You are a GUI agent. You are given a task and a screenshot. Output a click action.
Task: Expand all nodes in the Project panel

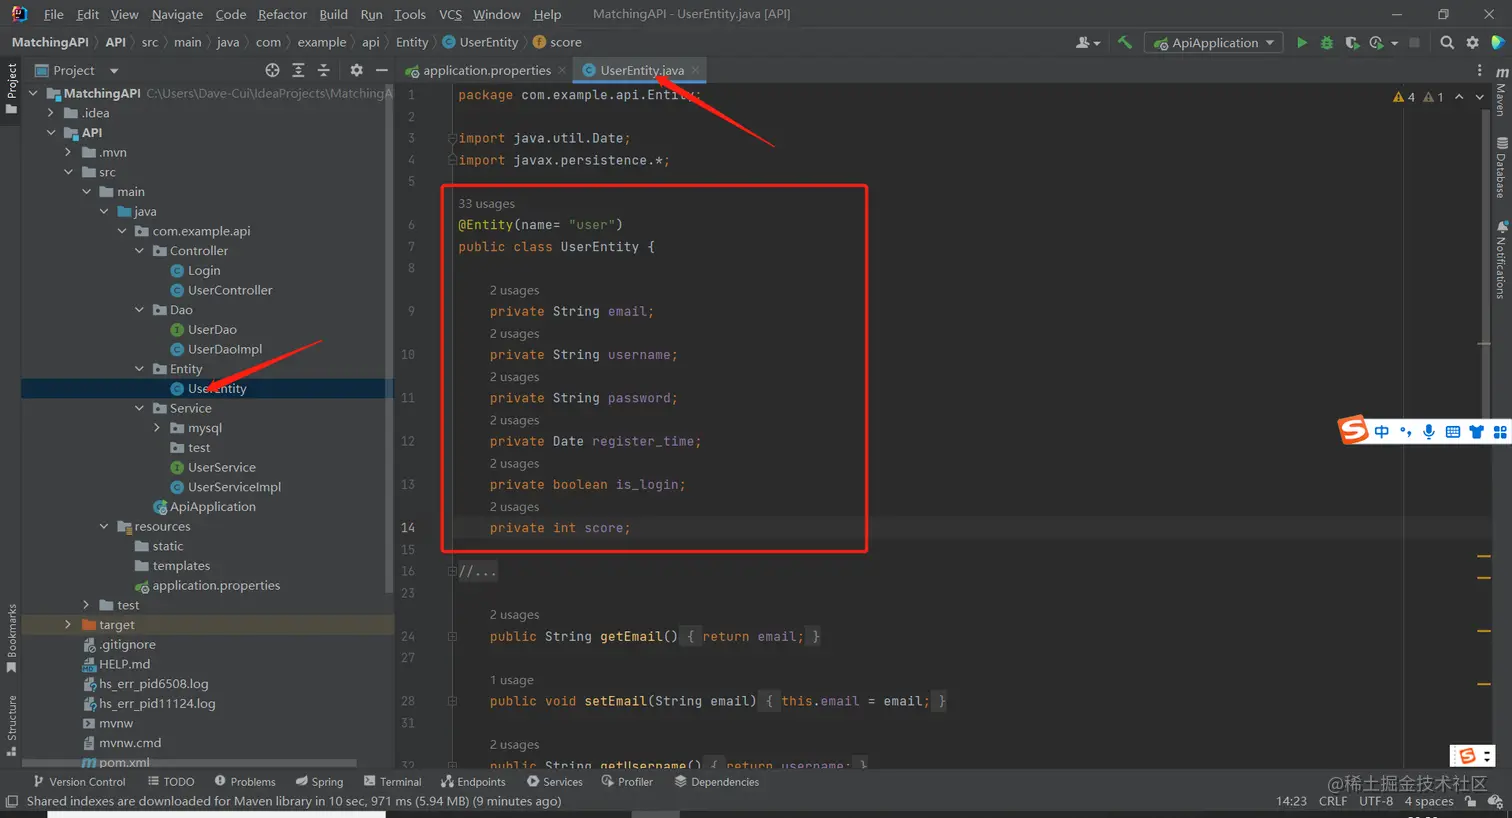298,70
